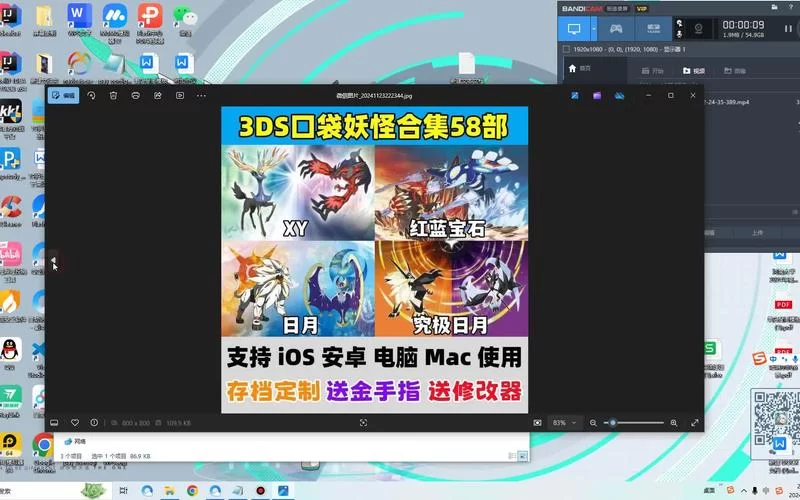Click the Bandicam VIP badge

641,8
